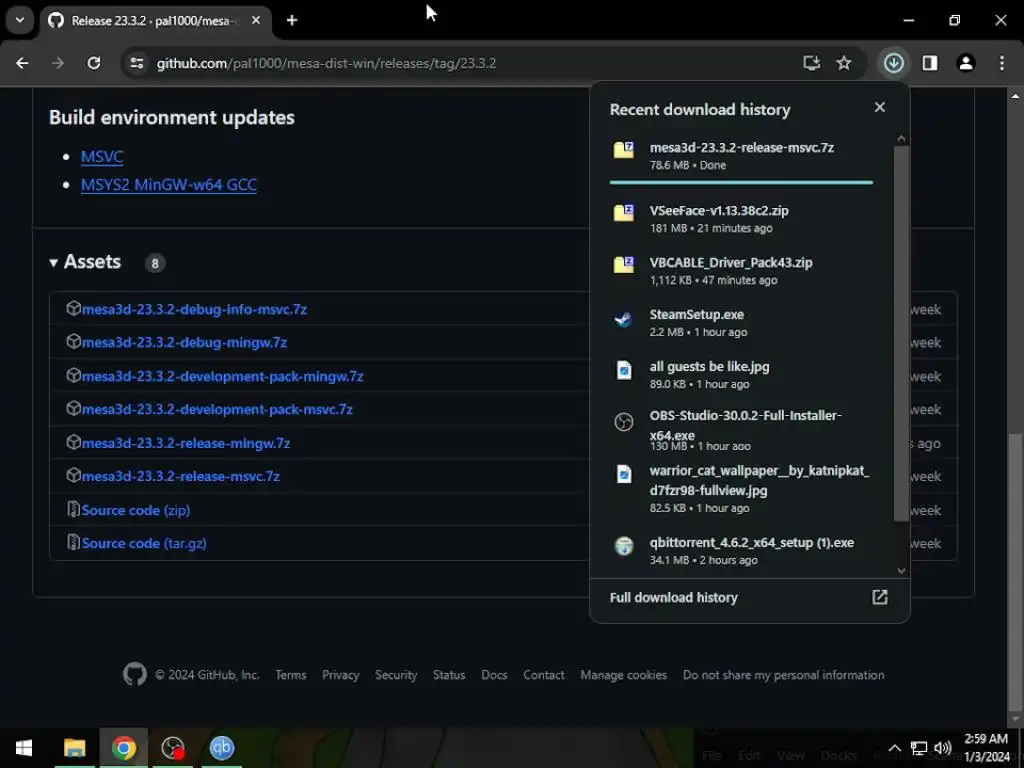Download mesa3d-23.3.2-release-msvc.7z from Assets list

click(180, 476)
